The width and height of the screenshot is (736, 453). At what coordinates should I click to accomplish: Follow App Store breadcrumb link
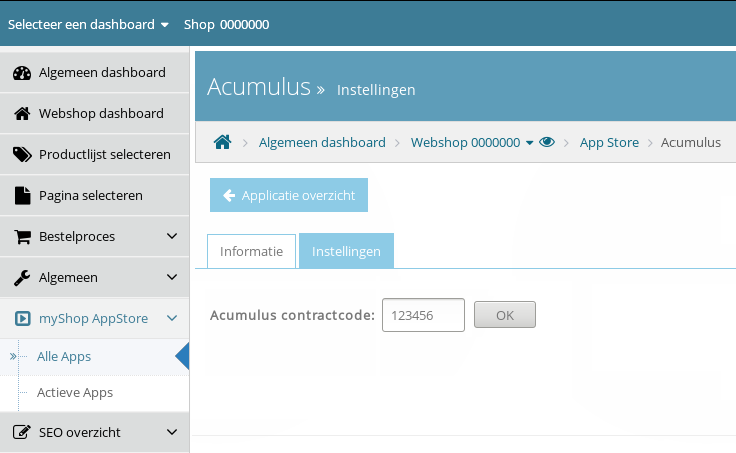609,142
